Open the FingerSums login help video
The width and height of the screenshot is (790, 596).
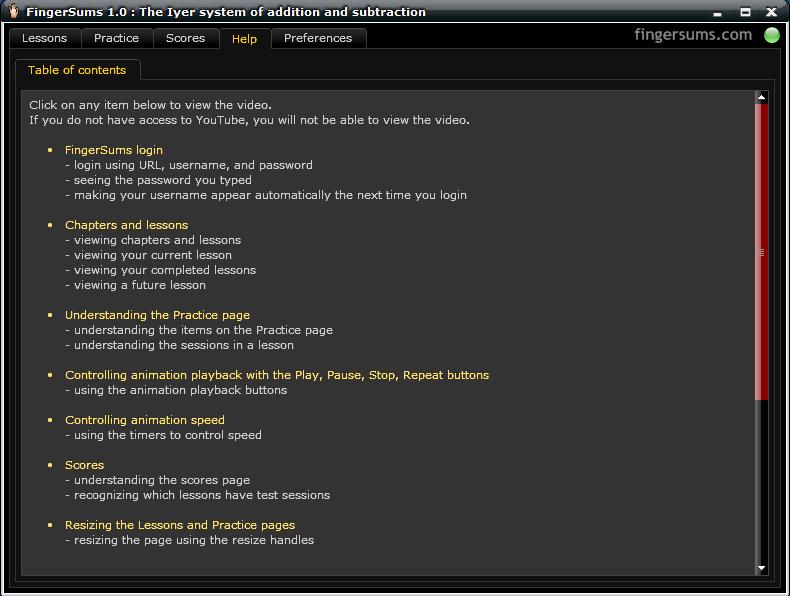[114, 150]
